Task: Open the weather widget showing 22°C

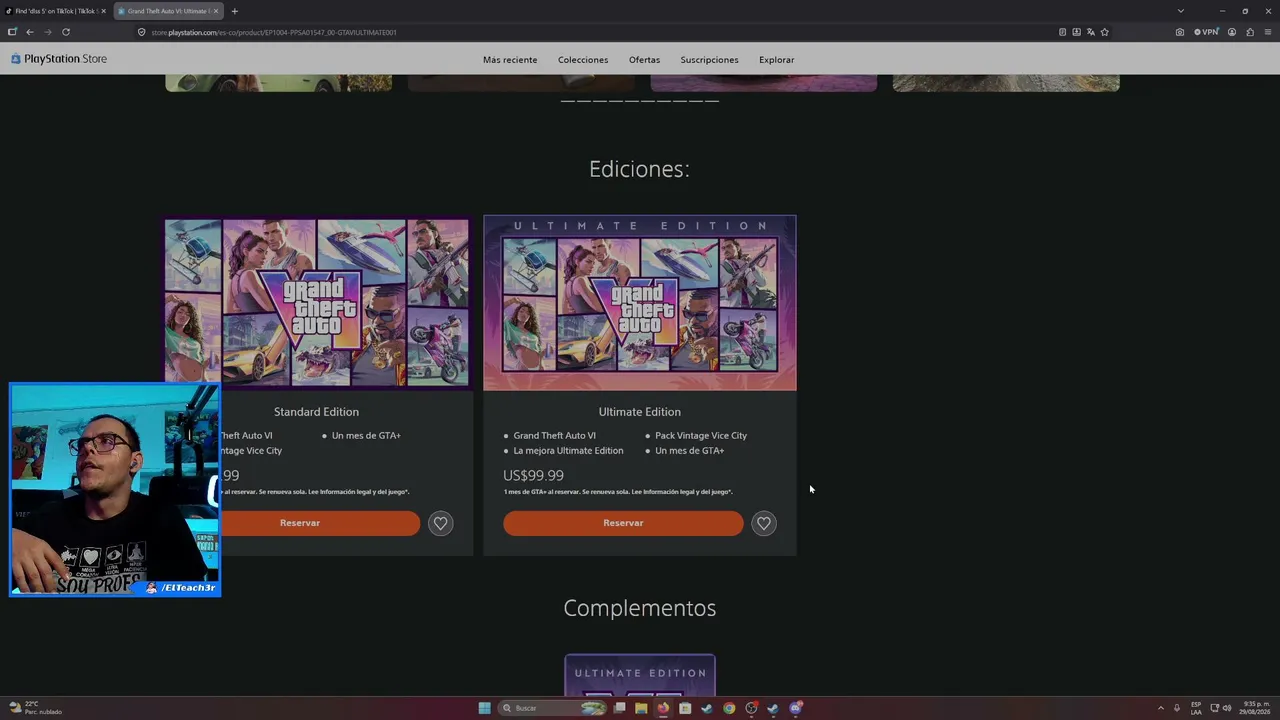Action: [35, 708]
